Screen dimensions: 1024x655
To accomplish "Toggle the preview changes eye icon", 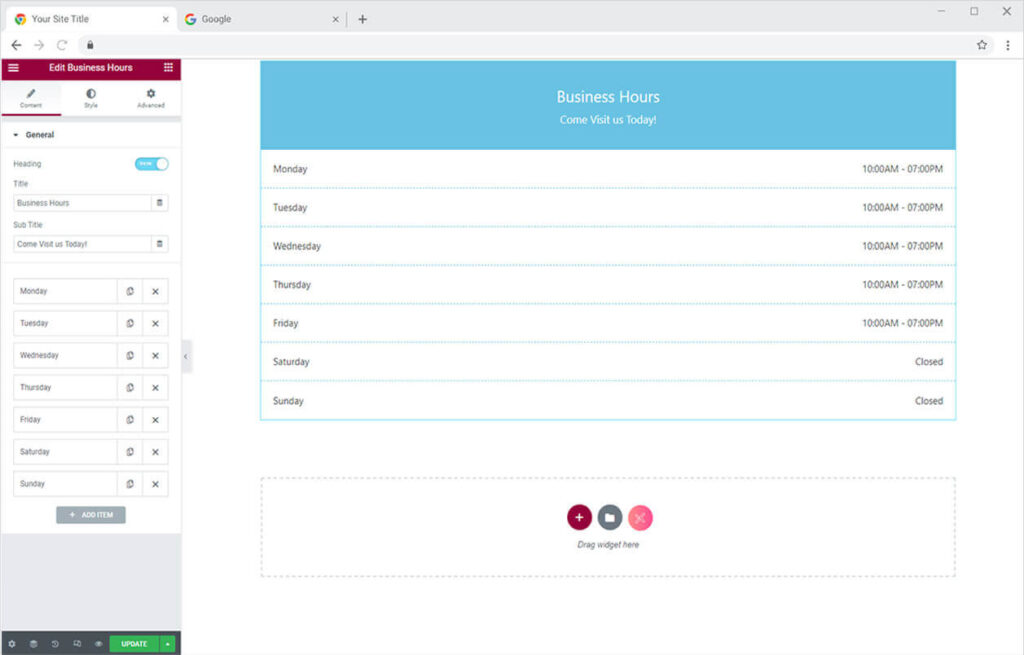I will point(98,644).
